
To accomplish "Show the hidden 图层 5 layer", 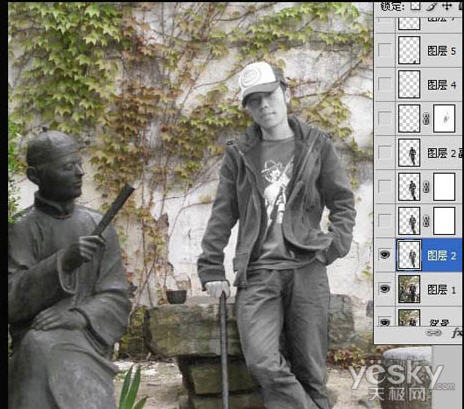I will 385,51.
